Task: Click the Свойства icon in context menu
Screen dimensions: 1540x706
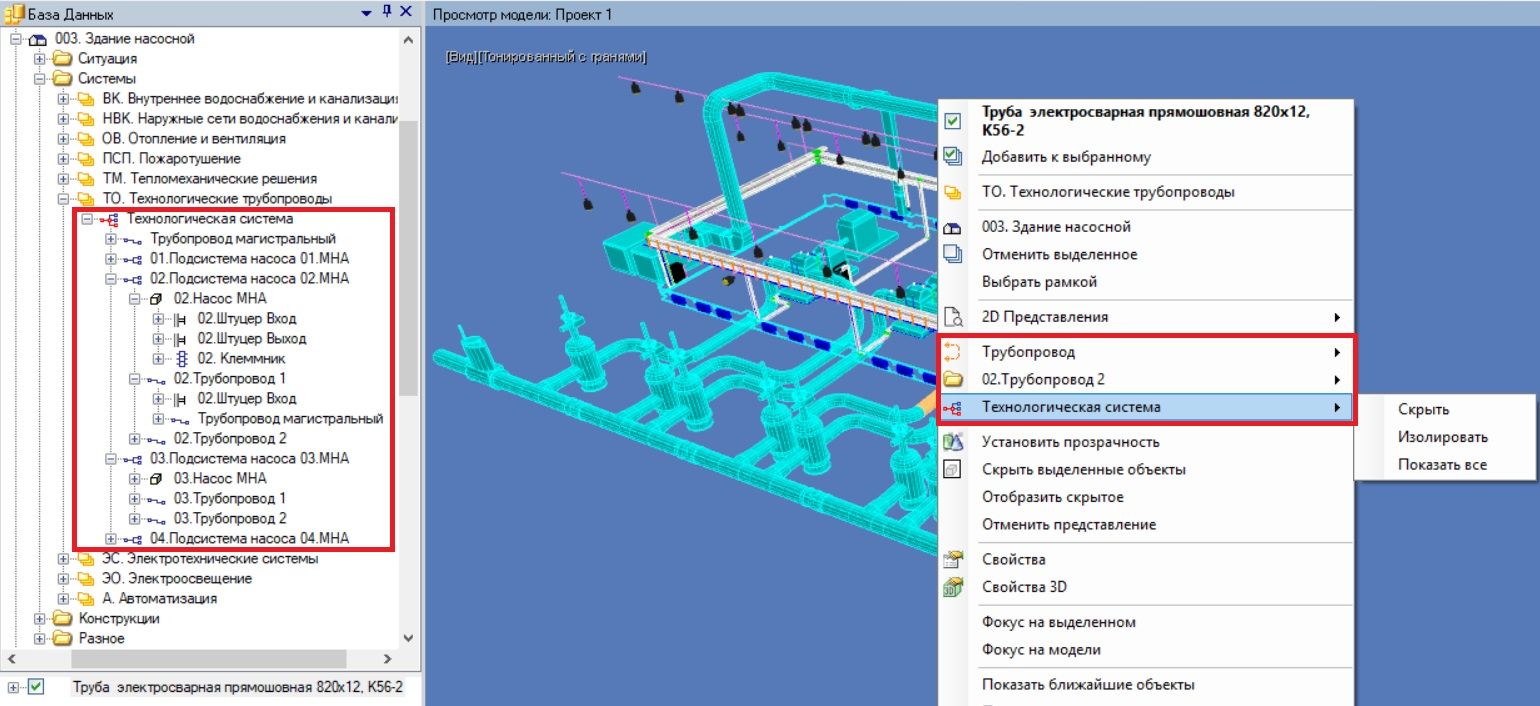Action: tap(953, 560)
